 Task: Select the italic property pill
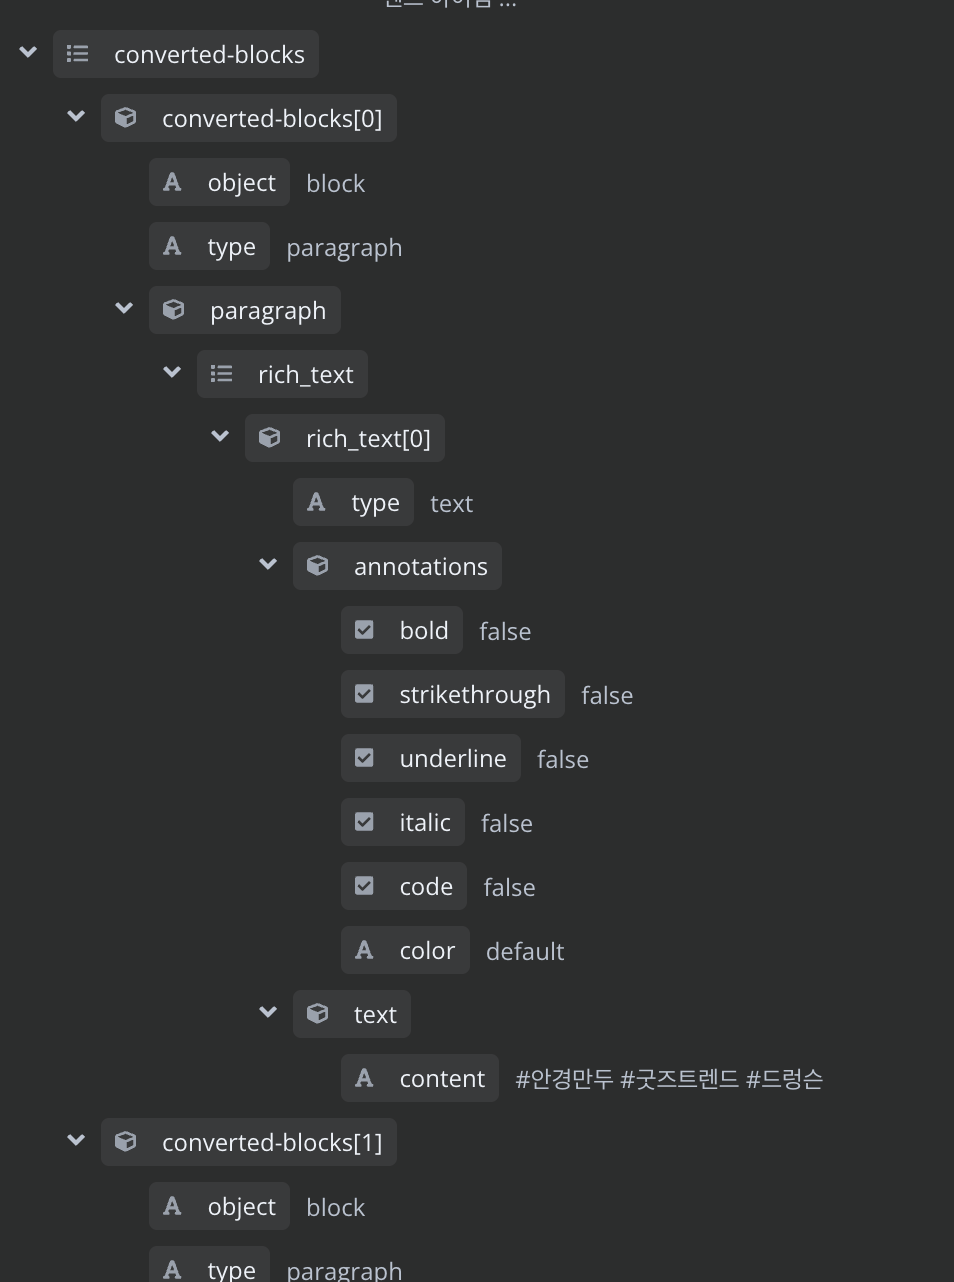point(403,822)
